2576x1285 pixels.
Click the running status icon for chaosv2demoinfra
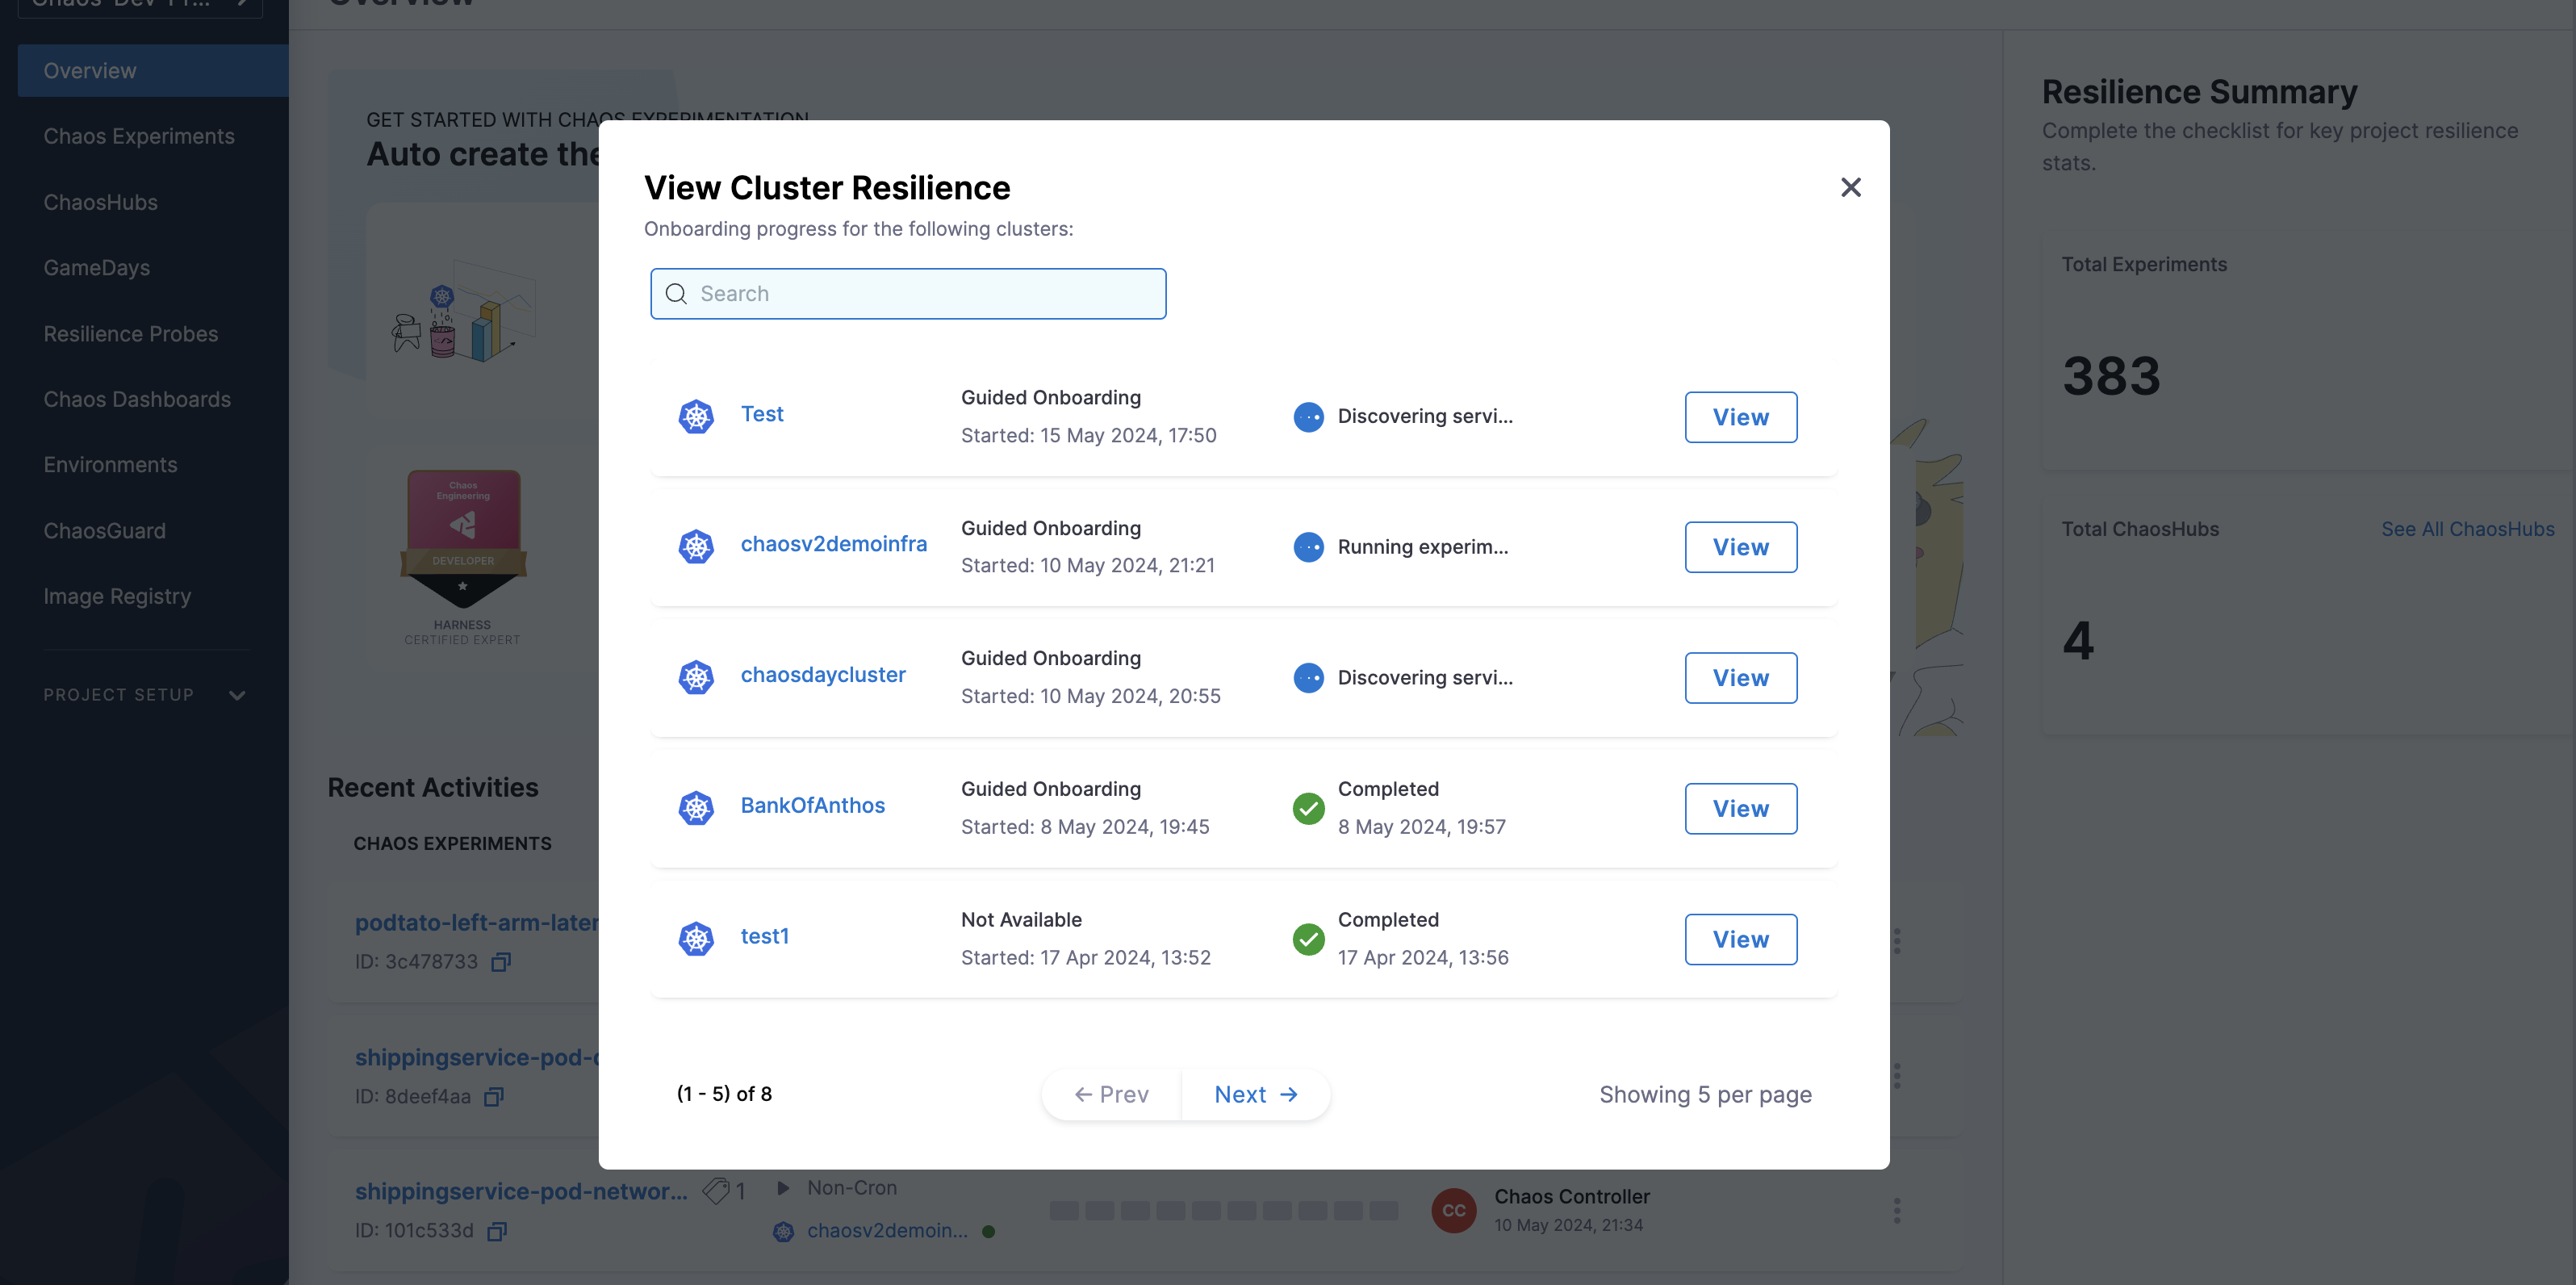[x=1308, y=546]
